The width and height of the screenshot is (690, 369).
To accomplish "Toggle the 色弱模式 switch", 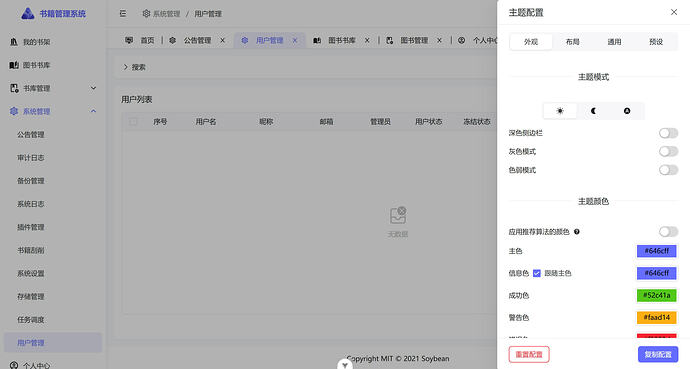I will [x=668, y=170].
